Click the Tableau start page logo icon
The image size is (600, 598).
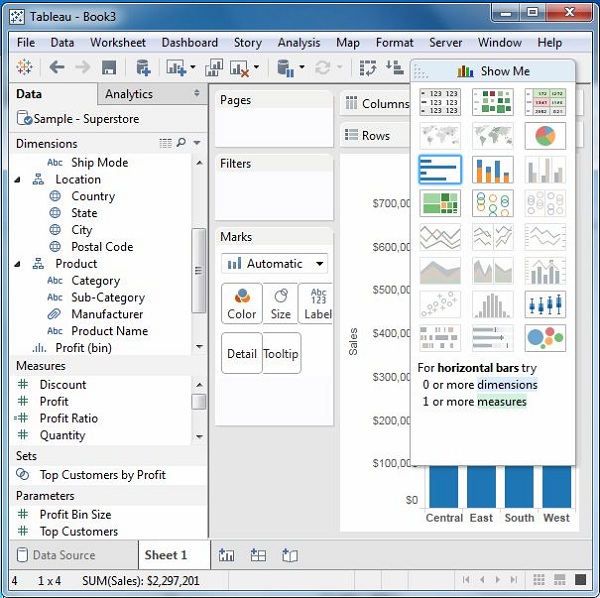[x=24, y=67]
